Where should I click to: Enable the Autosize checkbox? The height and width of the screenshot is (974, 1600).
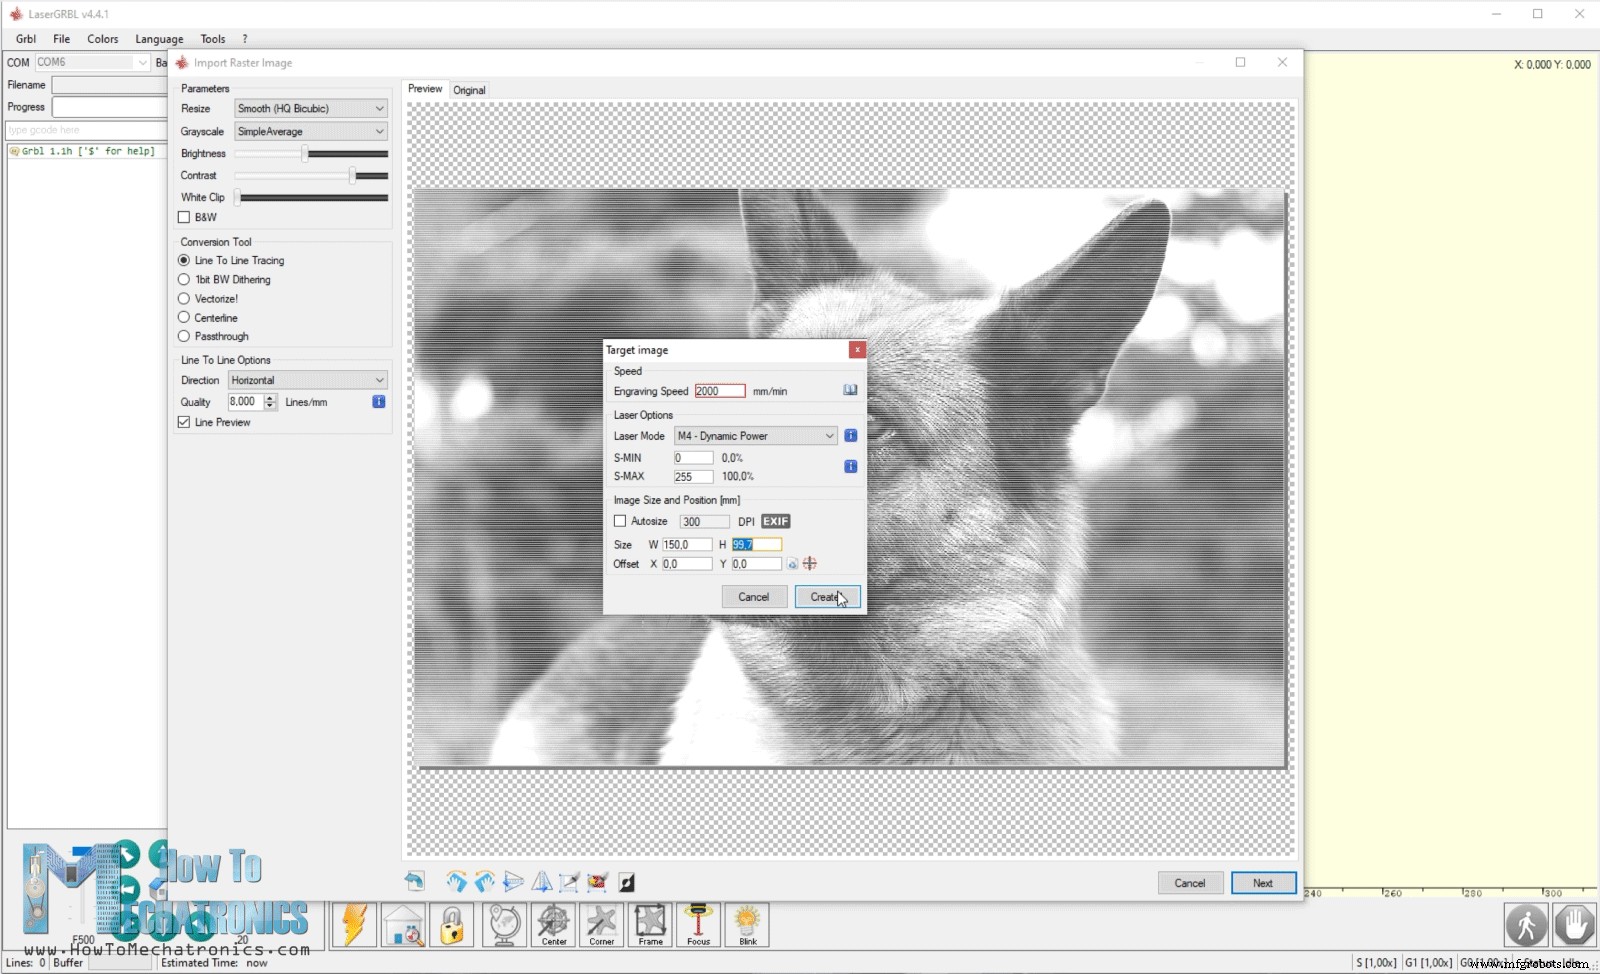click(620, 521)
